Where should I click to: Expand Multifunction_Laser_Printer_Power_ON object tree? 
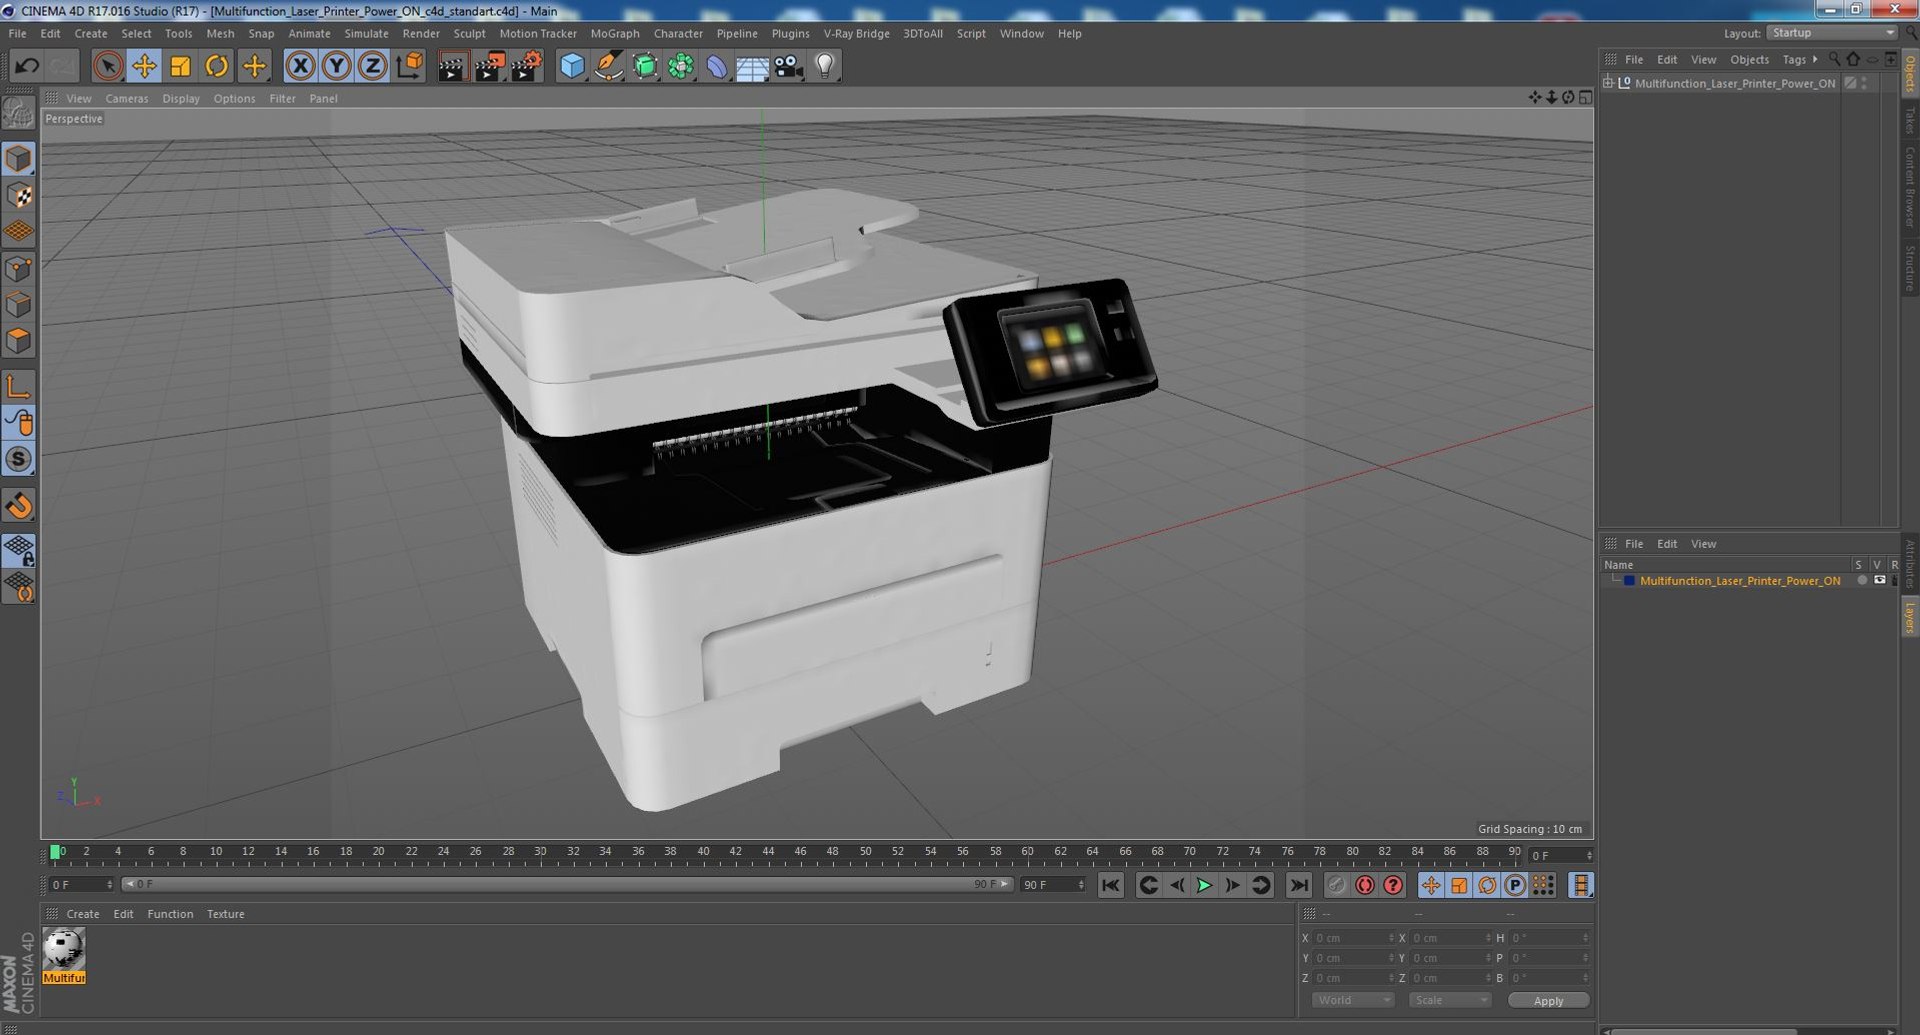tap(1608, 83)
